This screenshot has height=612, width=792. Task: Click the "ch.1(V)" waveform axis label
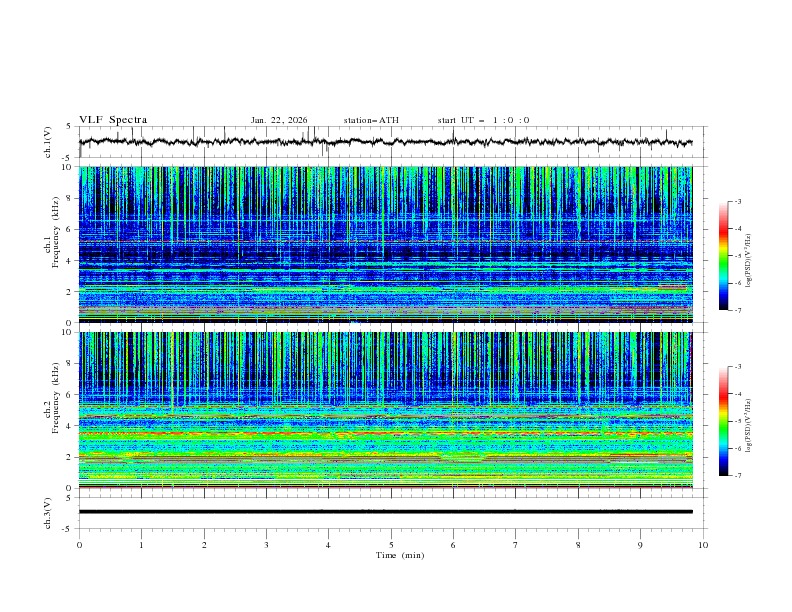click(x=48, y=142)
